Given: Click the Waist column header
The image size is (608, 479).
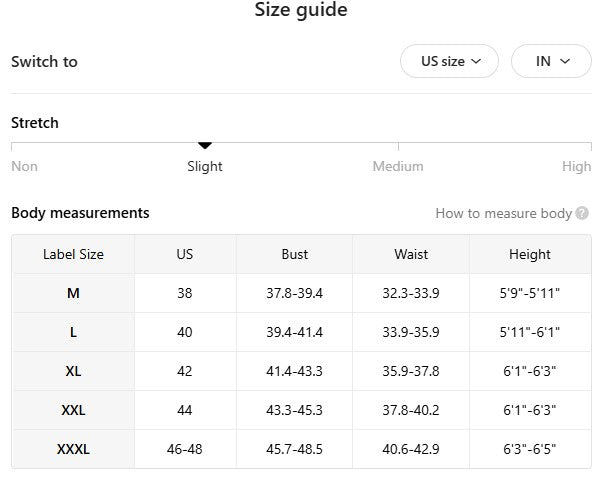Looking at the screenshot, I should pyautogui.click(x=411, y=254).
